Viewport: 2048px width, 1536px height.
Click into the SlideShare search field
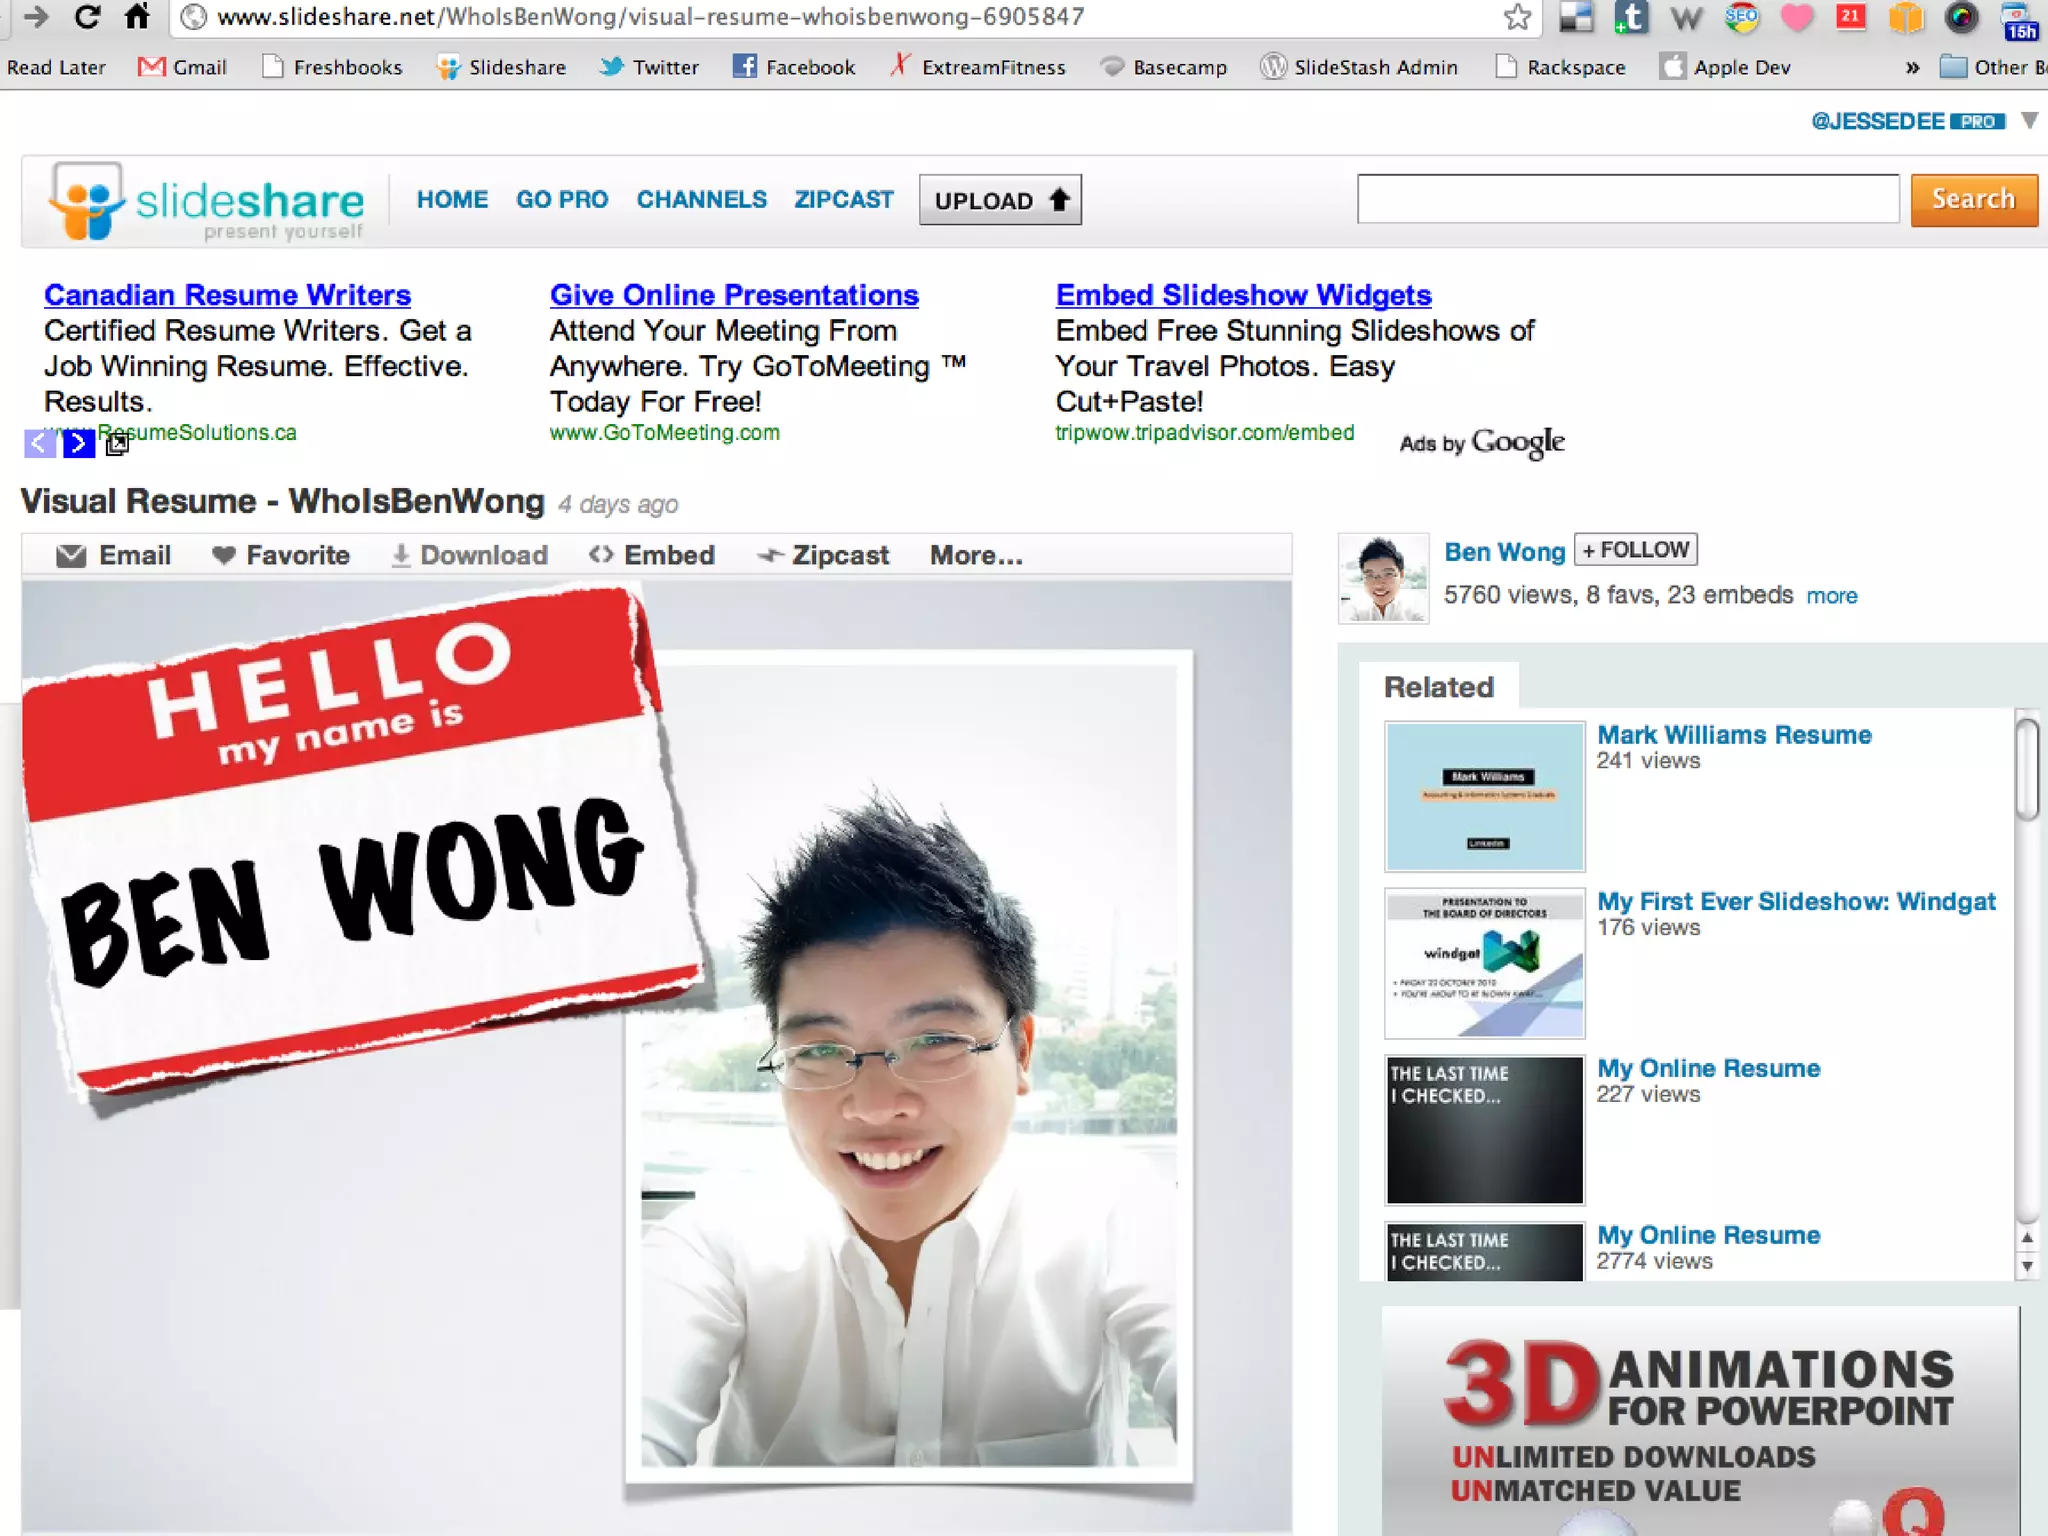pyautogui.click(x=1627, y=199)
